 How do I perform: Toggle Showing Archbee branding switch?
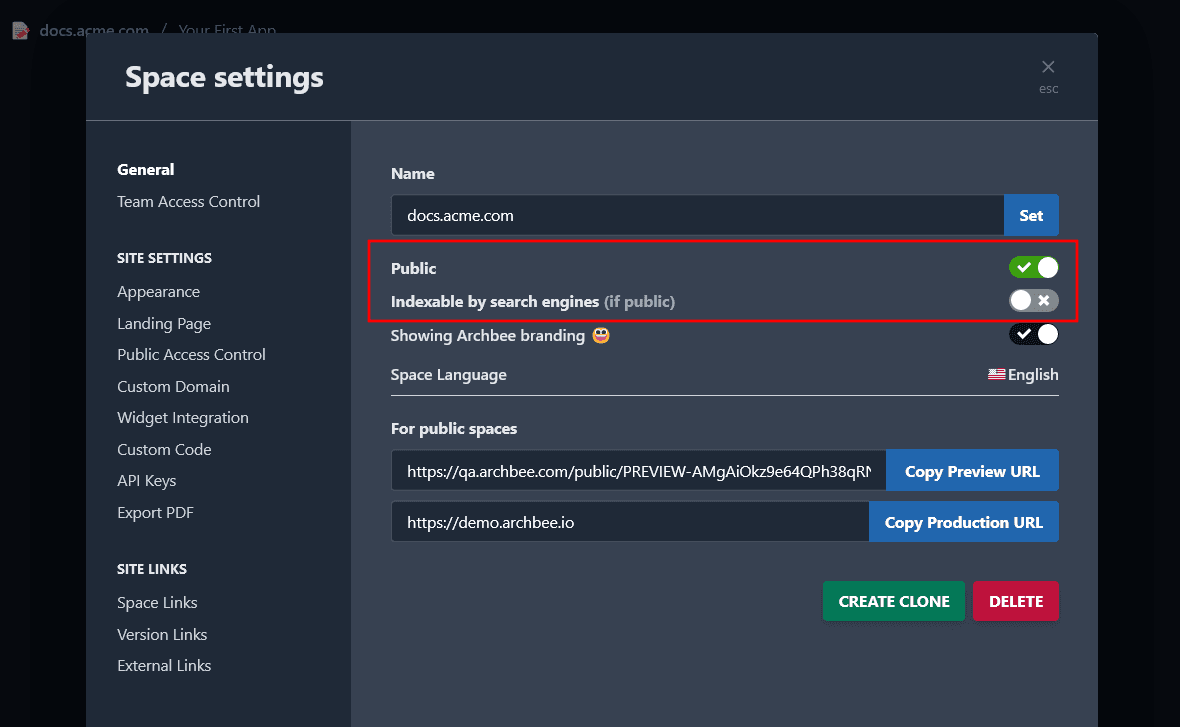[1033, 334]
